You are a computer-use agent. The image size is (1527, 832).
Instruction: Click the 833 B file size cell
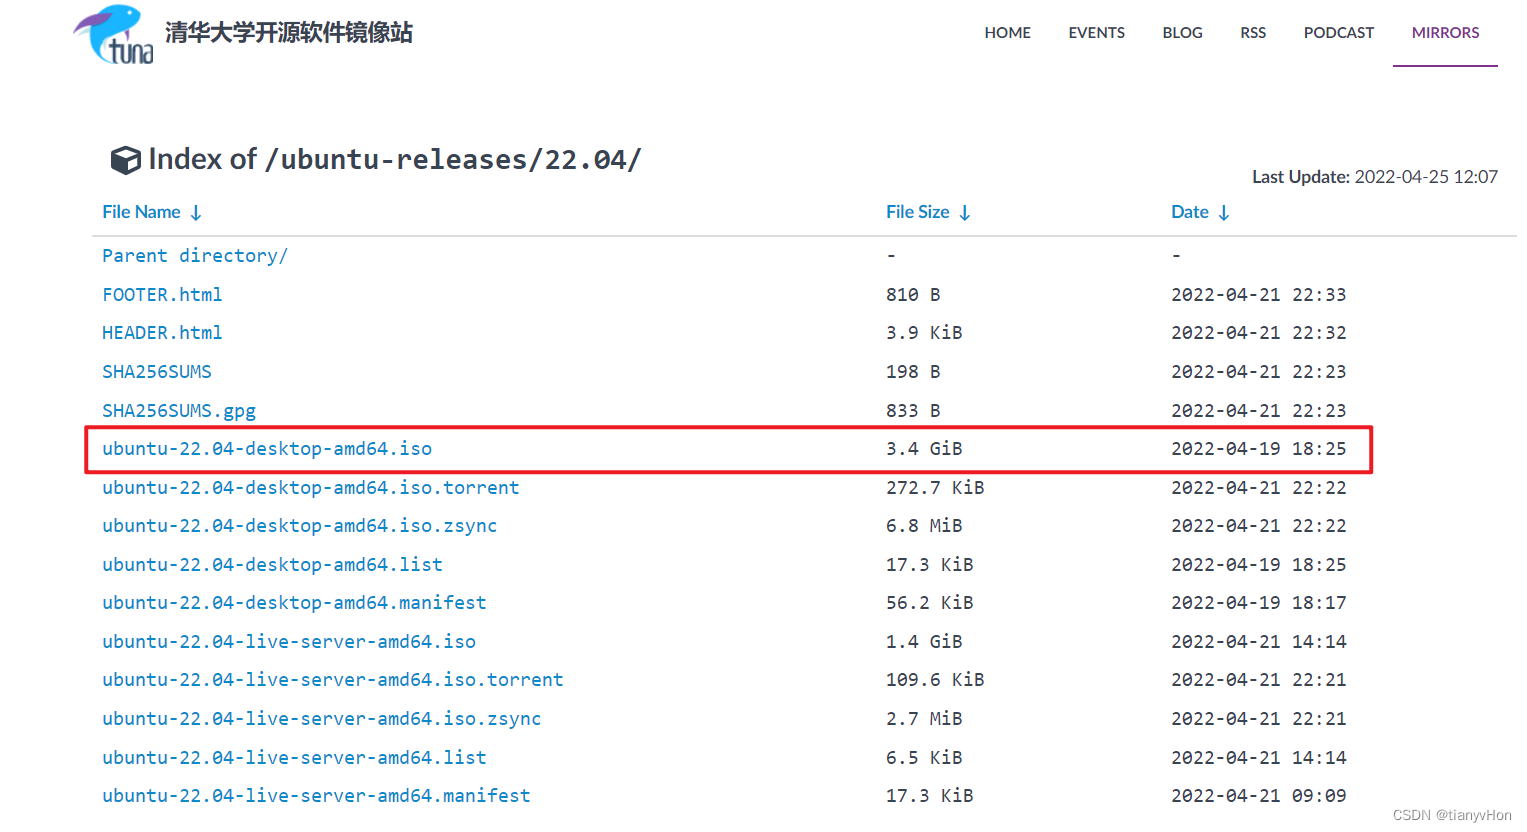pyautogui.click(x=913, y=411)
